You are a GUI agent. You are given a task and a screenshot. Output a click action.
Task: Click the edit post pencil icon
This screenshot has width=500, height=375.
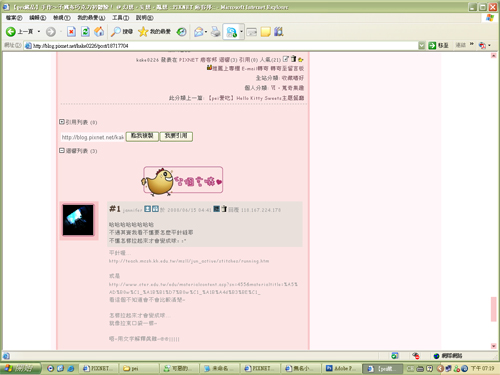pyautogui.click(x=286, y=59)
